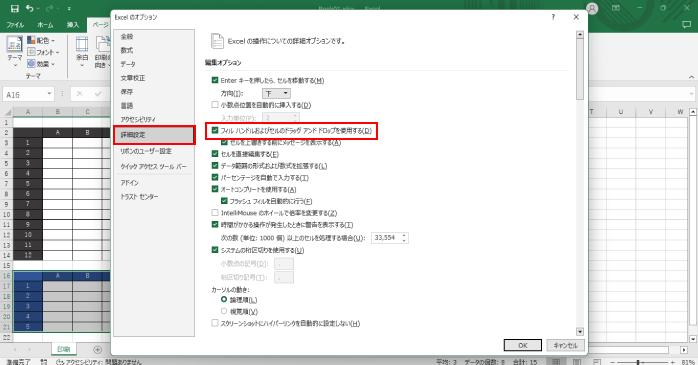The width and height of the screenshot is (698, 365).
Task: Open the 効果 theme effects icon
Action: pos(31,64)
